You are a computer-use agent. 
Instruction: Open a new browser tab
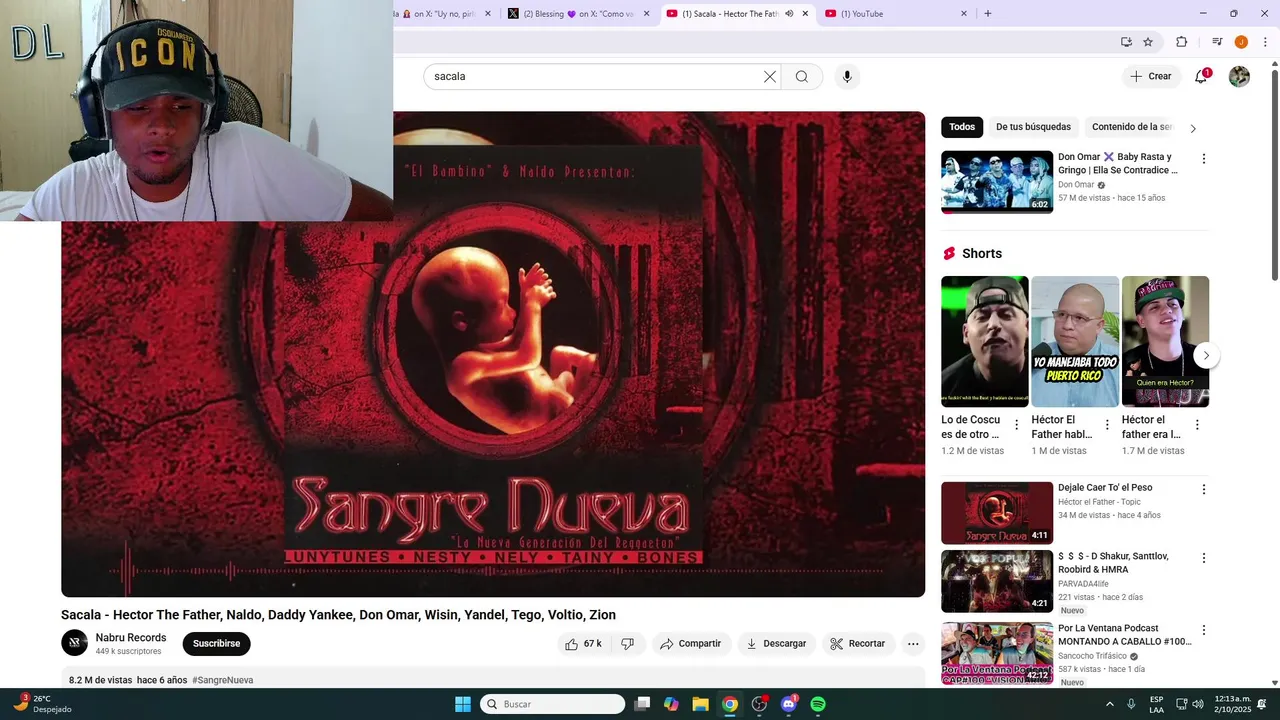coord(988,14)
